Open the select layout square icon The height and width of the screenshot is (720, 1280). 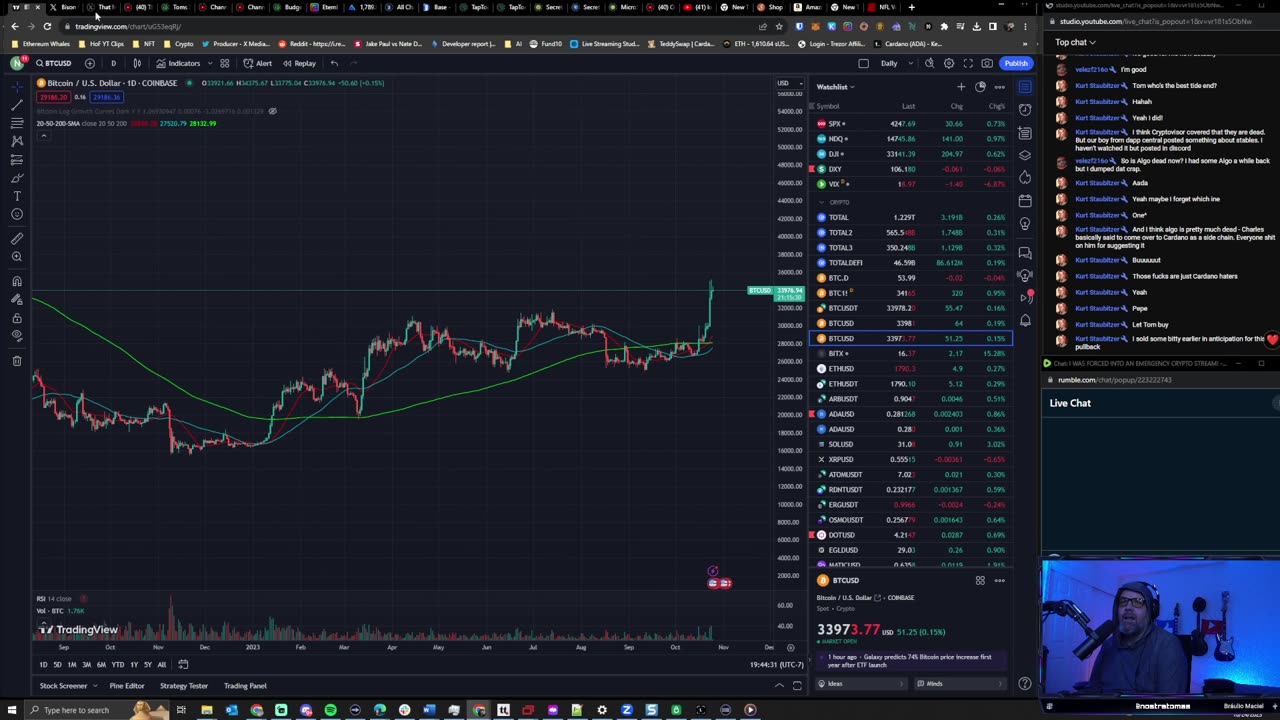[863, 63]
